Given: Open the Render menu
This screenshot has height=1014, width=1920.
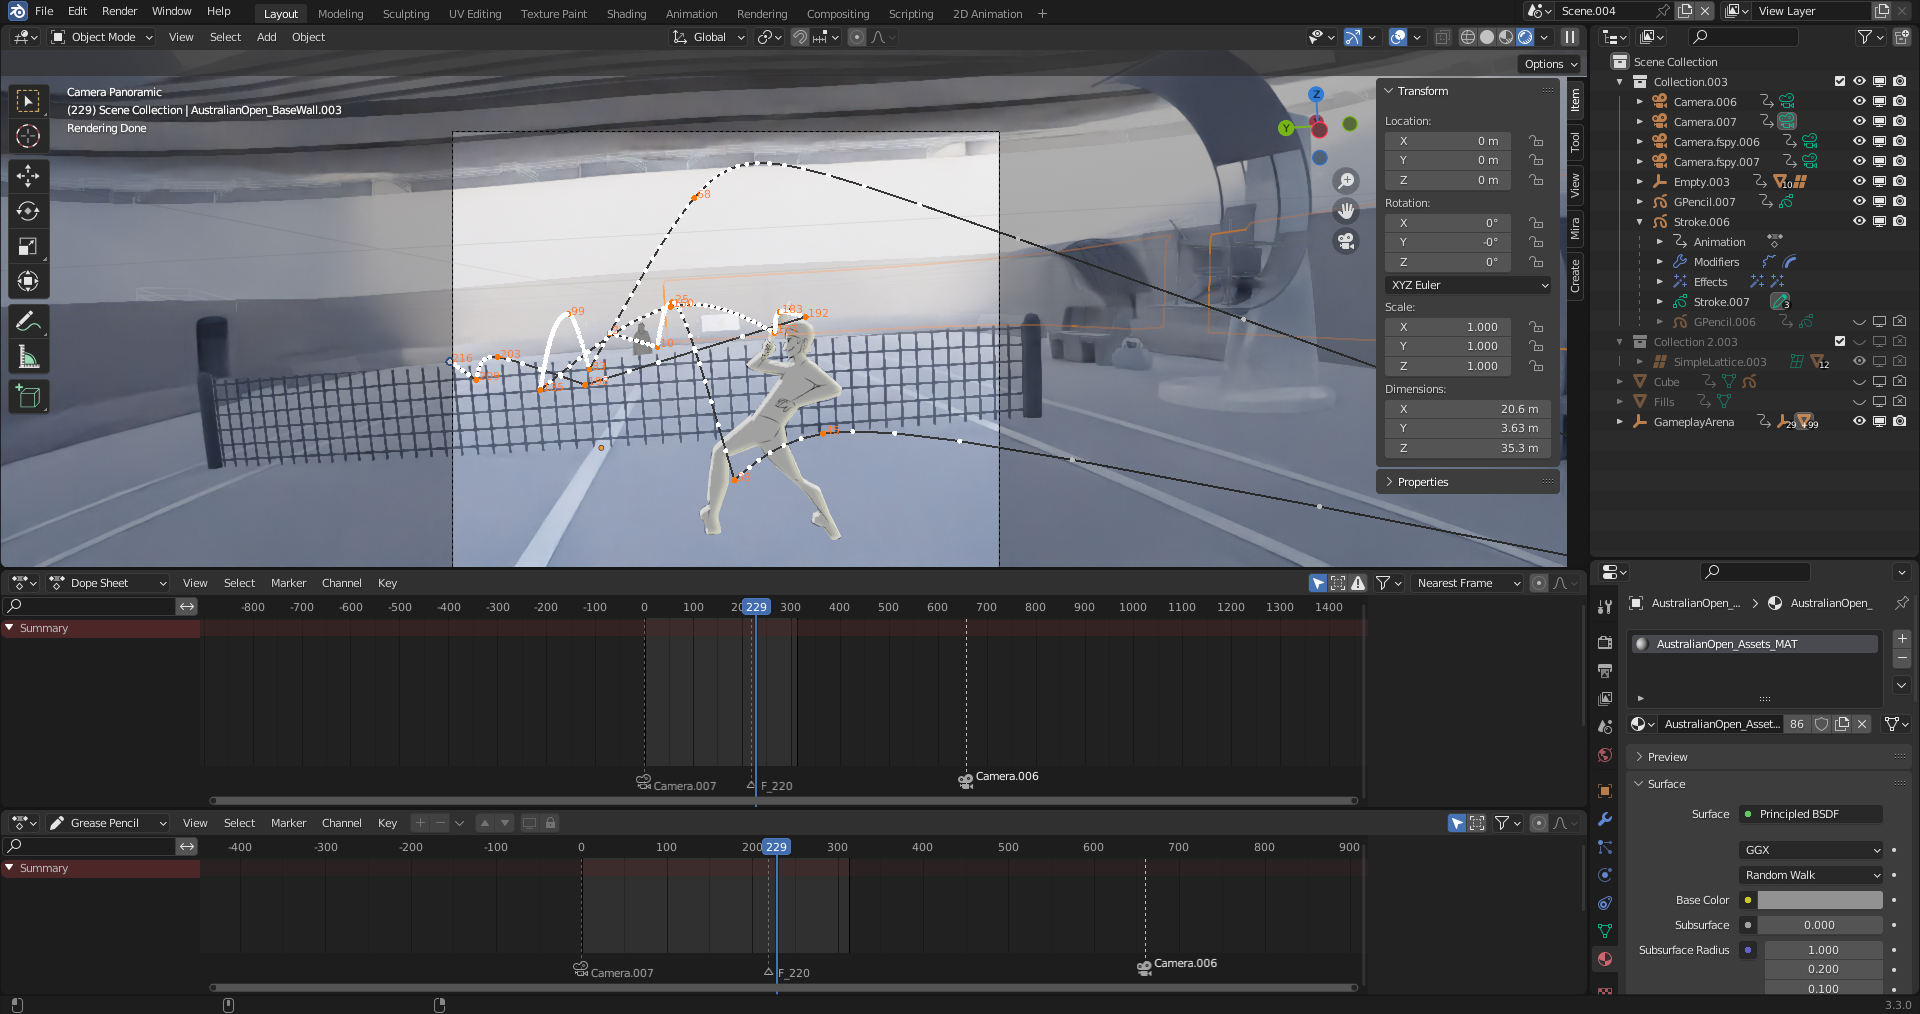Looking at the screenshot, I should pos(119,11).
